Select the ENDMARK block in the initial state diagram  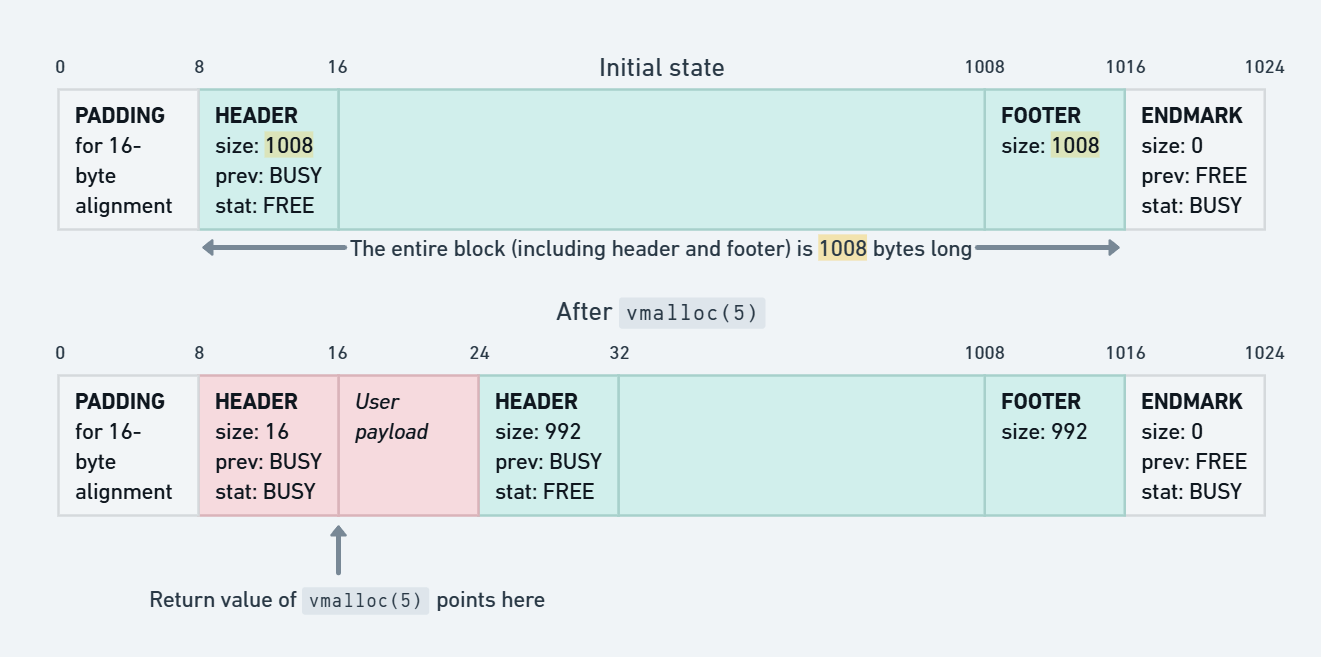[x=1194, y=160]
